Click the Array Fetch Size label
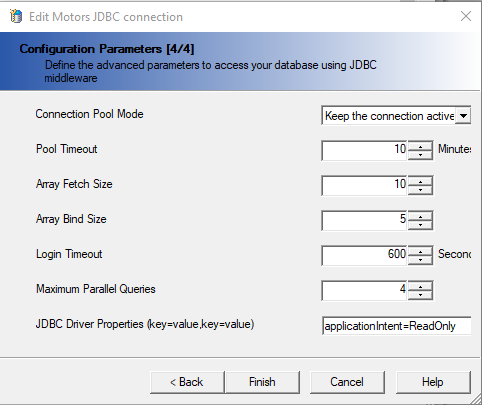The height and width of the screenshot is (405, 482). tap(74, 184)
